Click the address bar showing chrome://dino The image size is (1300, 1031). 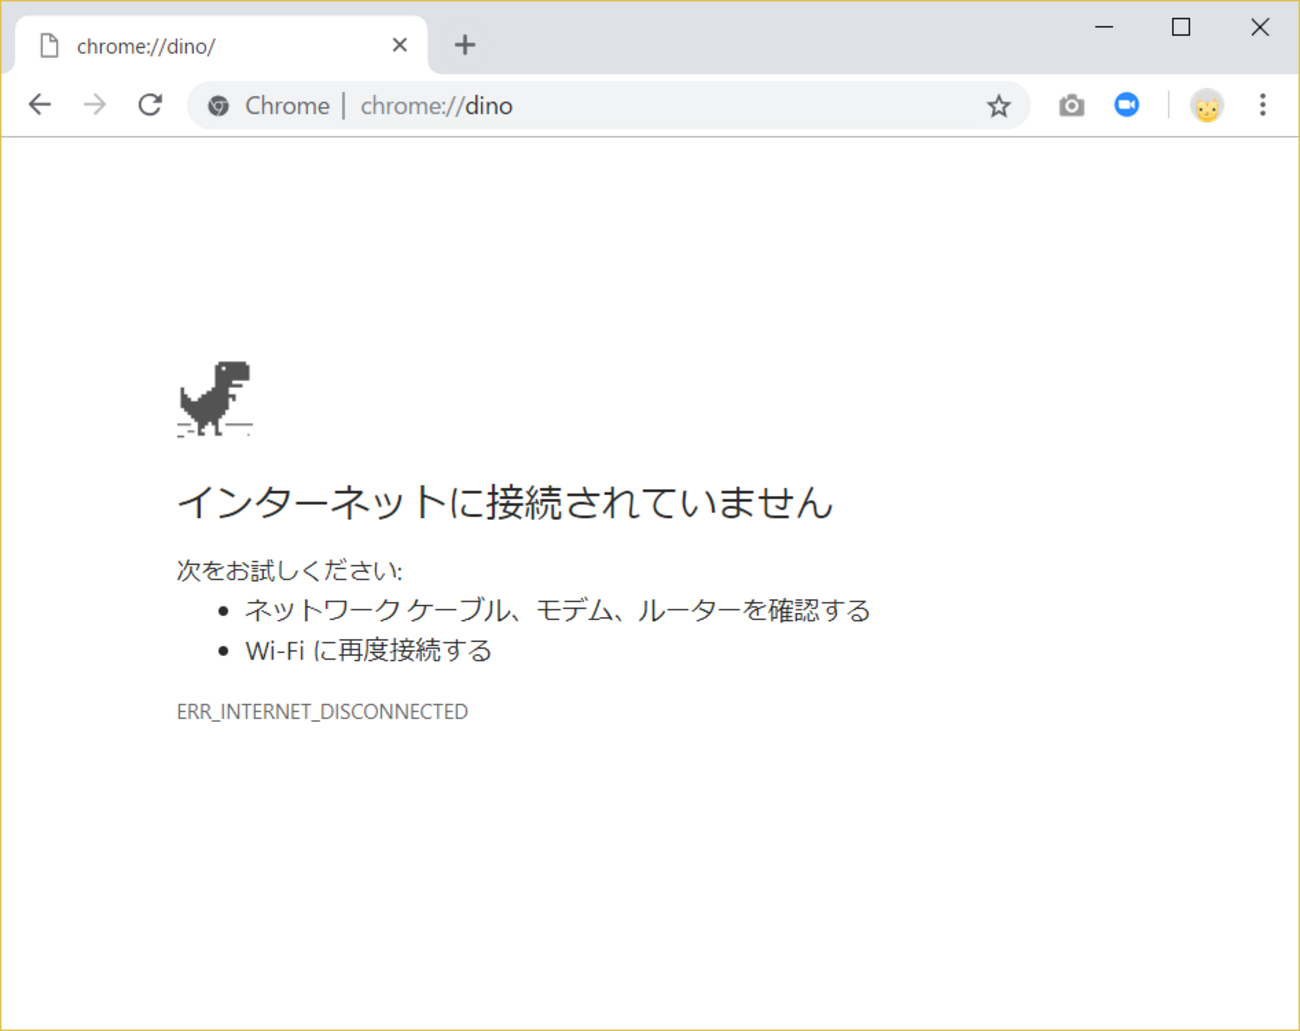point(608,105)
